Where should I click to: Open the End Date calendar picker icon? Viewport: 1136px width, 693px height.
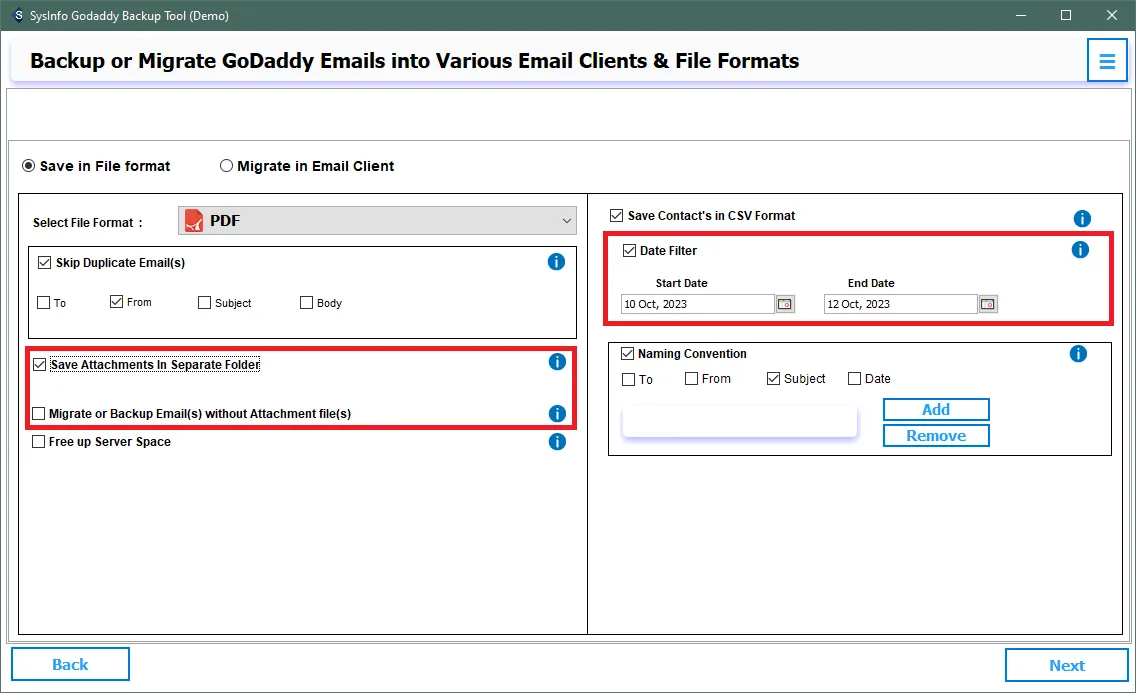pos(988,304)
